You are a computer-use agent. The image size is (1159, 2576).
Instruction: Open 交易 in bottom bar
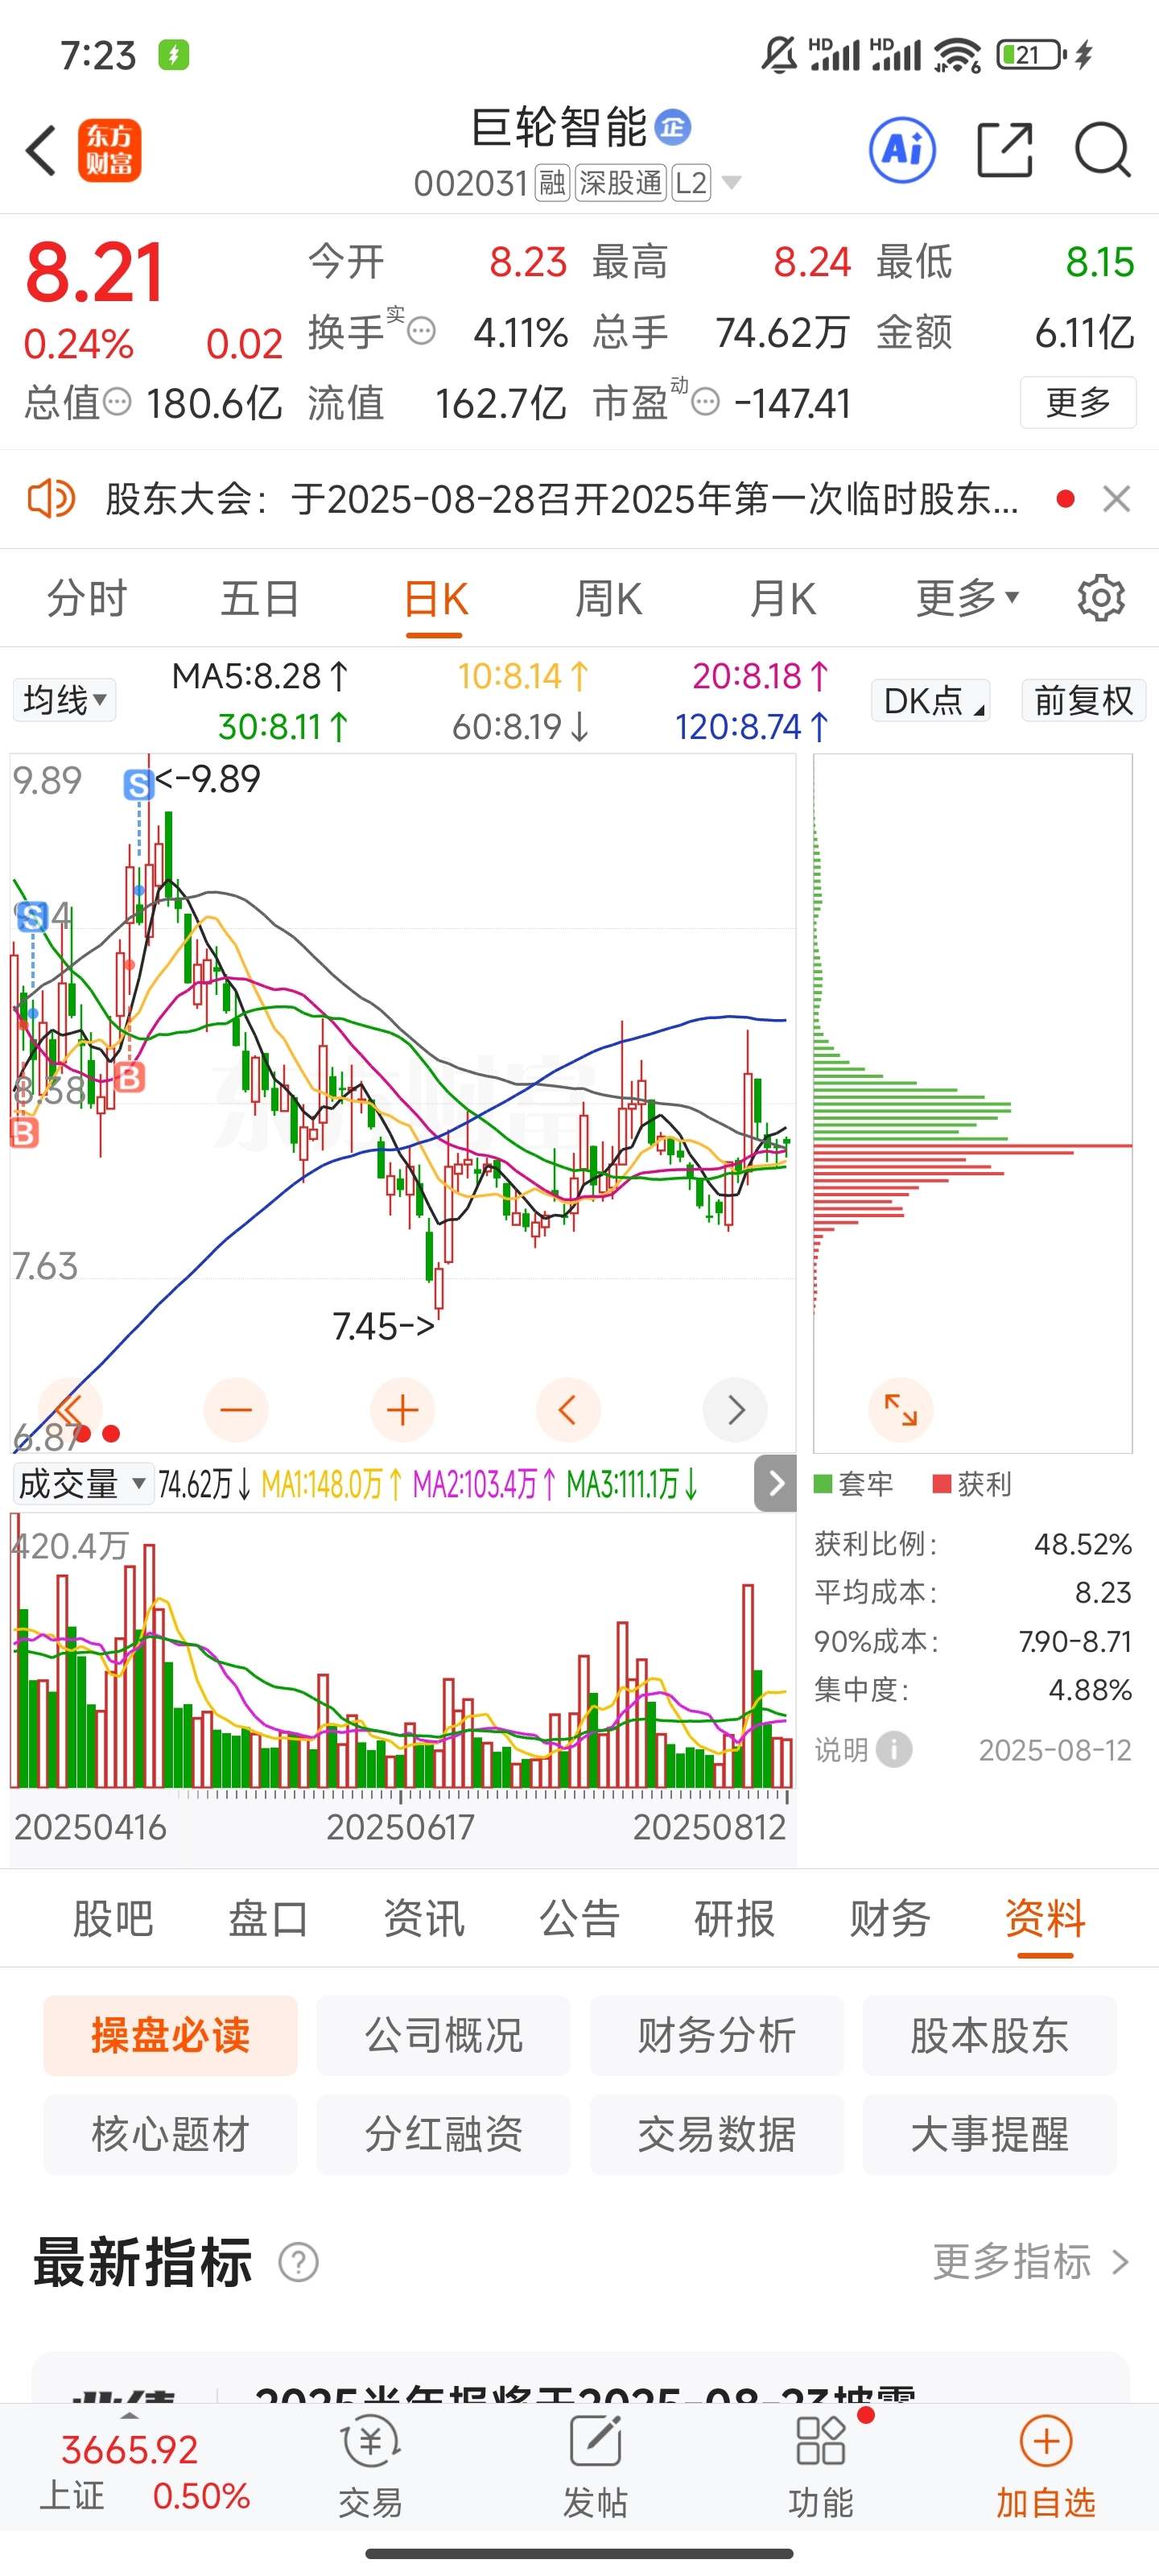click(370, 2468)
